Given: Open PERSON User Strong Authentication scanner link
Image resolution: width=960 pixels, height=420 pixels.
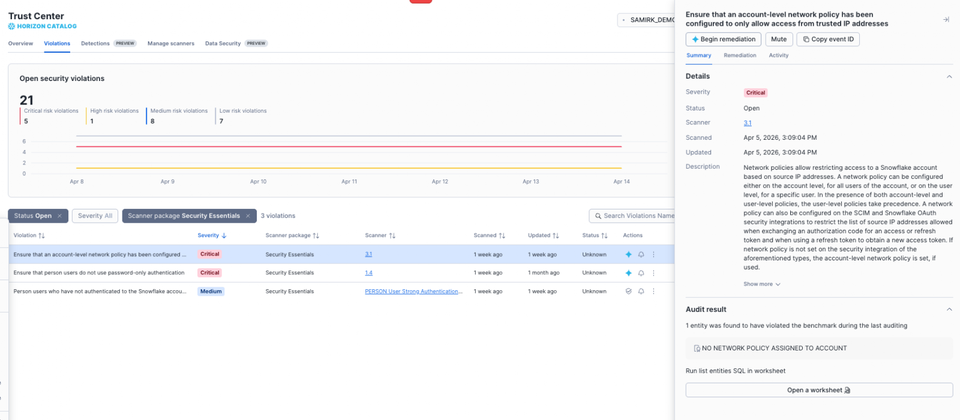Looking at the screenshot, I should (x=414, y=291).
